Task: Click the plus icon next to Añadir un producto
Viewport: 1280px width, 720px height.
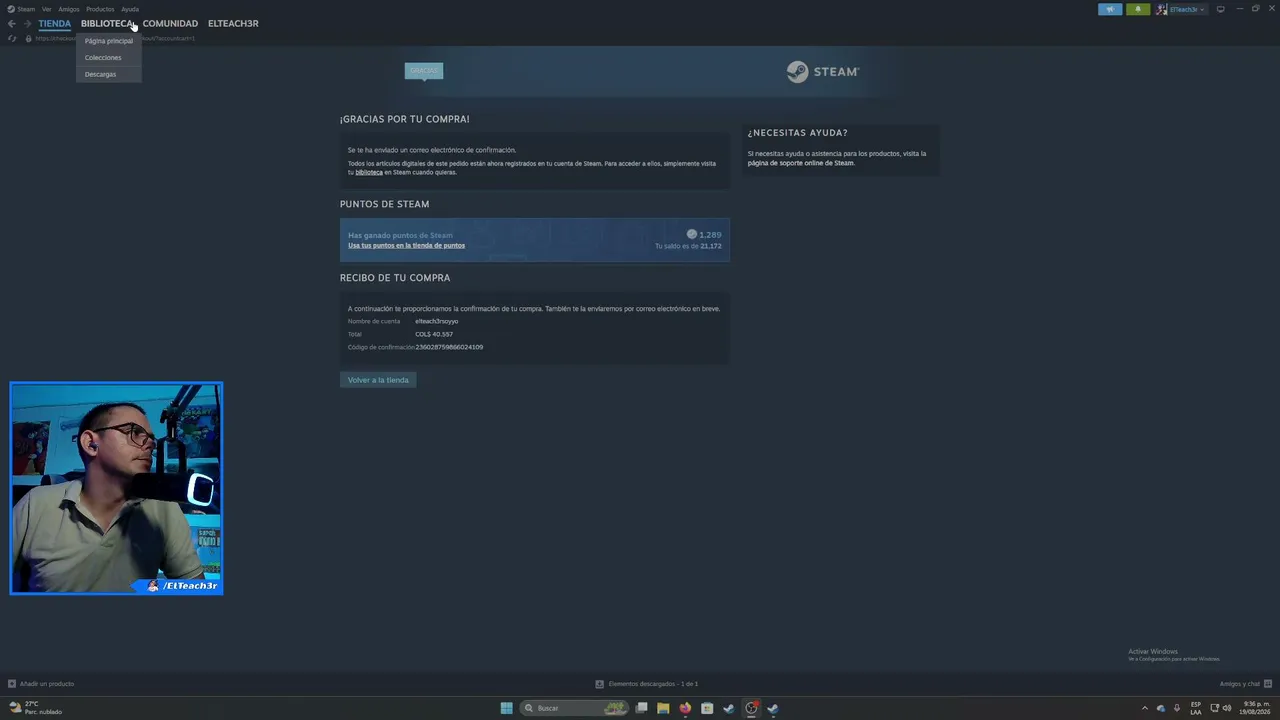Action: [x=12, y=684]
